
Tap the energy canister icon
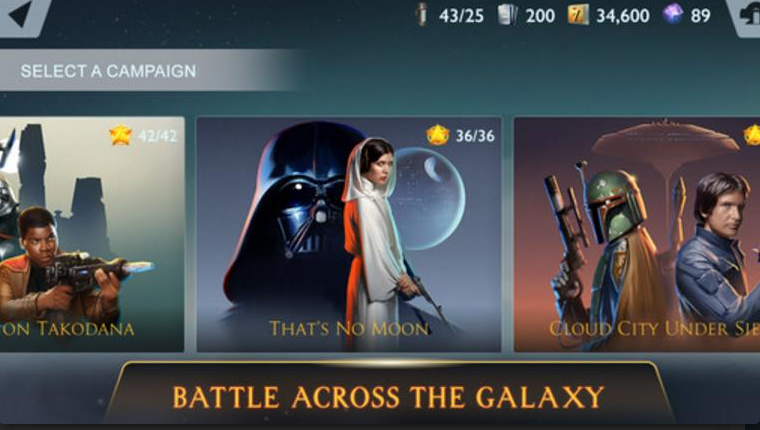coord(422,15)
